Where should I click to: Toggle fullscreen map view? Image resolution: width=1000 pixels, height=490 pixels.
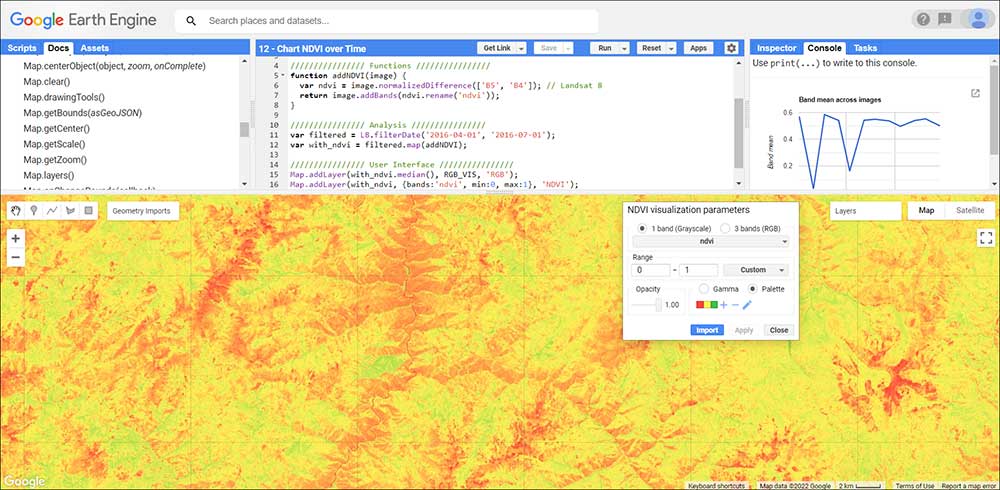(986, 238)
